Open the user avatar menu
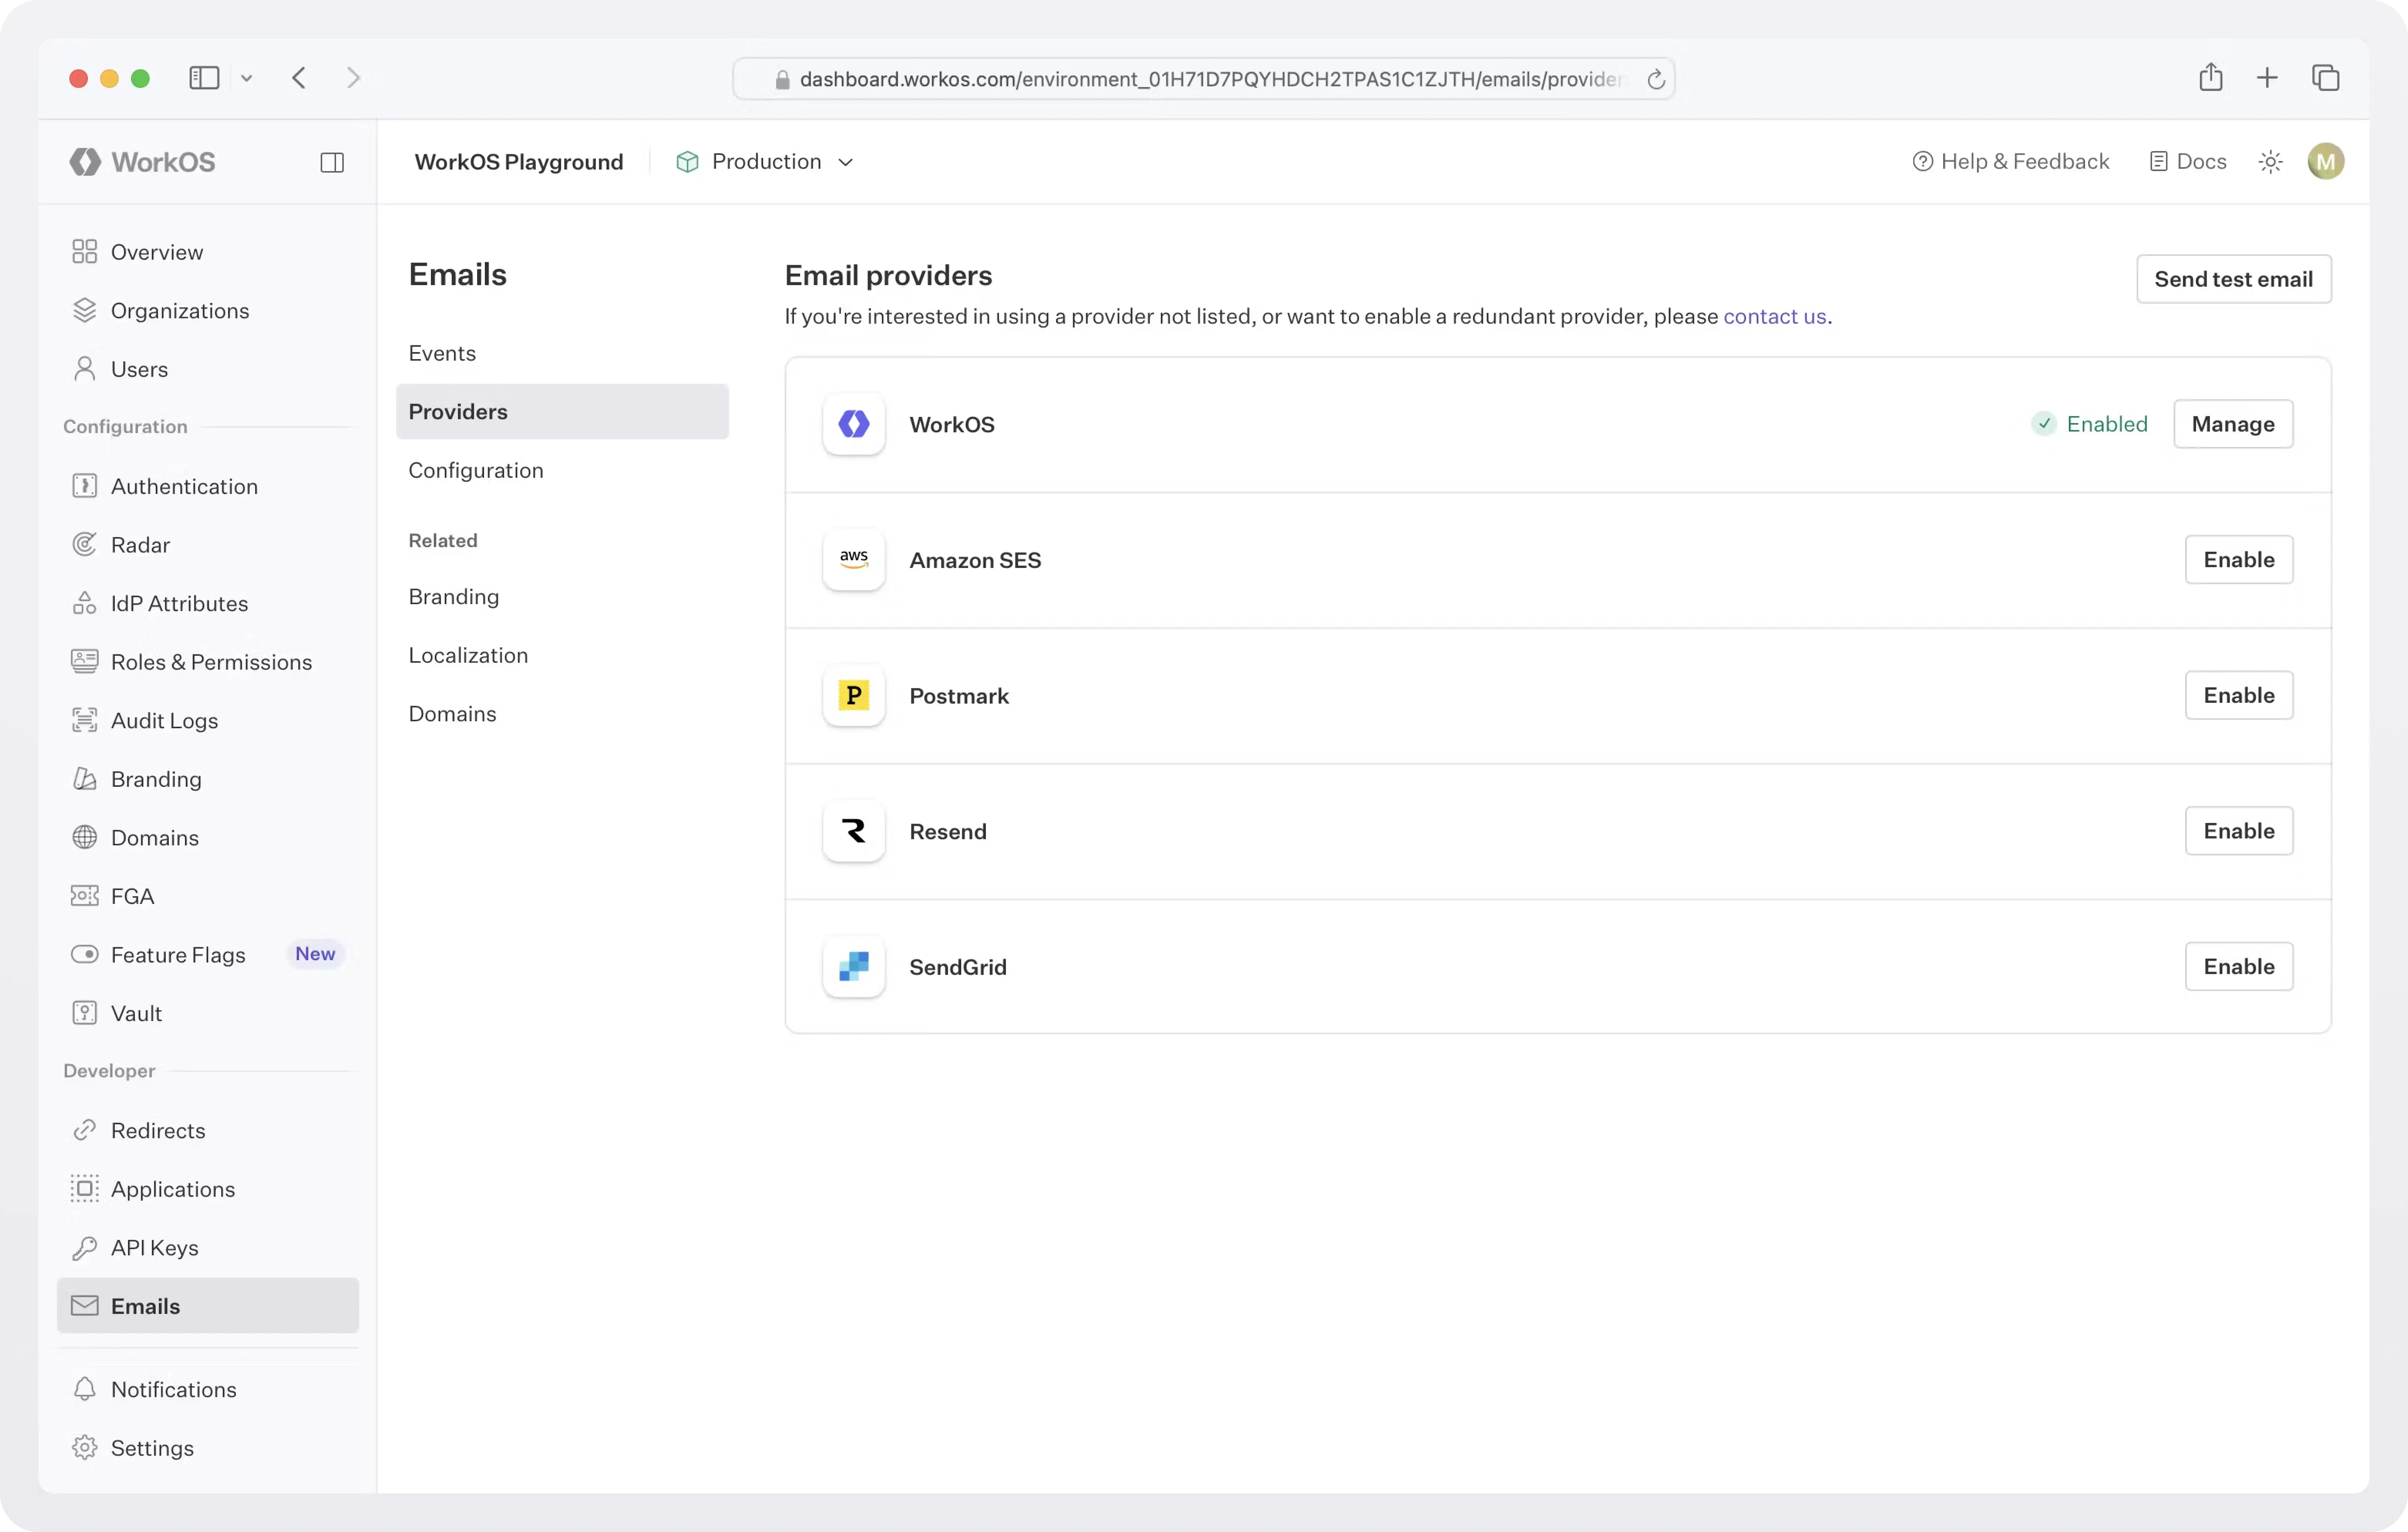 2325,162
